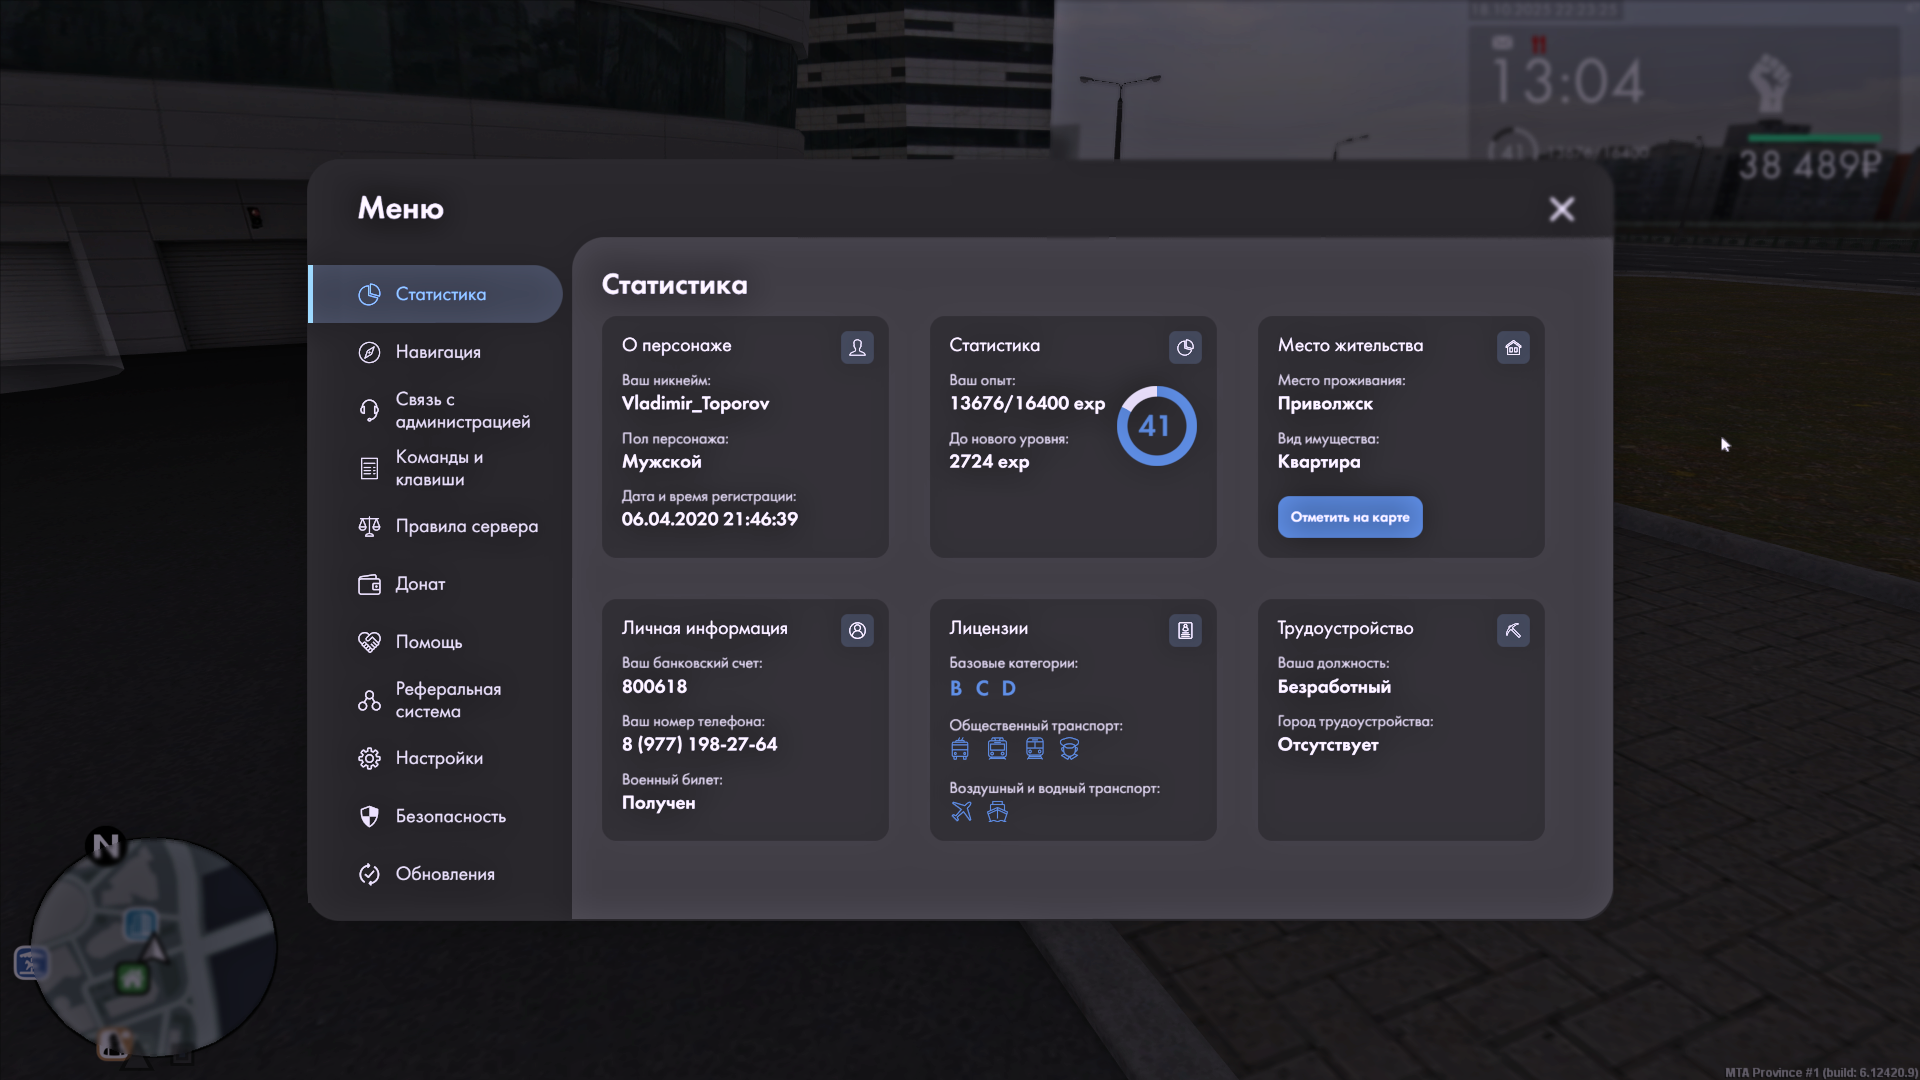Screen dimensions: 1920x1080
Task: Open Связь с администрацией section
Action: pyautogui.click(x=461, y=410)
